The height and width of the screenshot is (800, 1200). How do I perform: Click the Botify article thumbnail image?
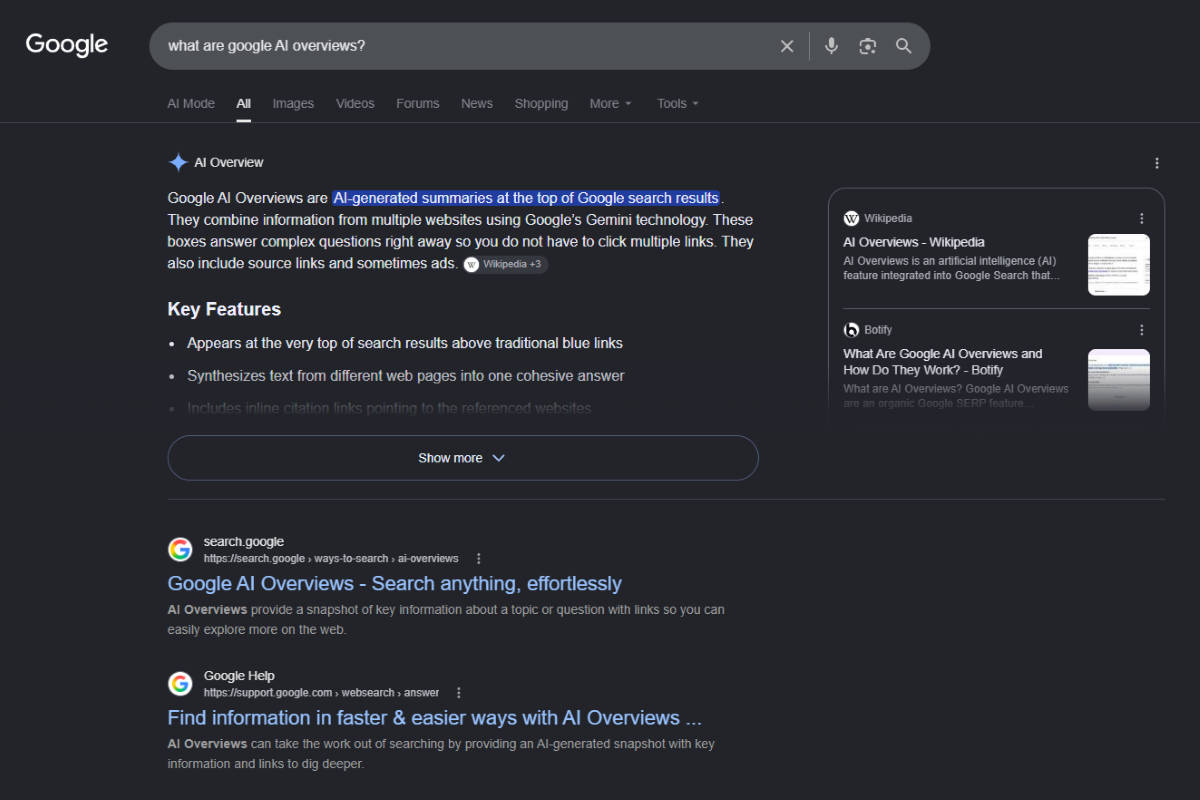click(1119, 380)
